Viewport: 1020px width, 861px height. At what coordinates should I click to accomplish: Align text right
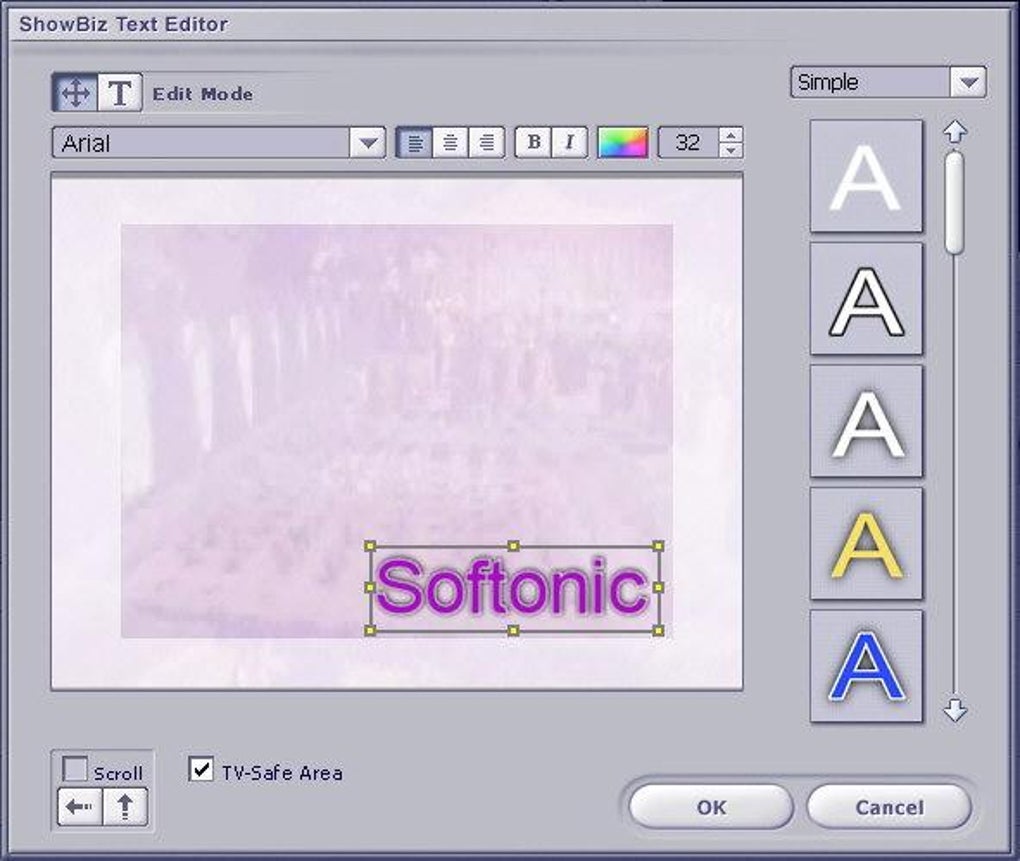coord(486,142)
